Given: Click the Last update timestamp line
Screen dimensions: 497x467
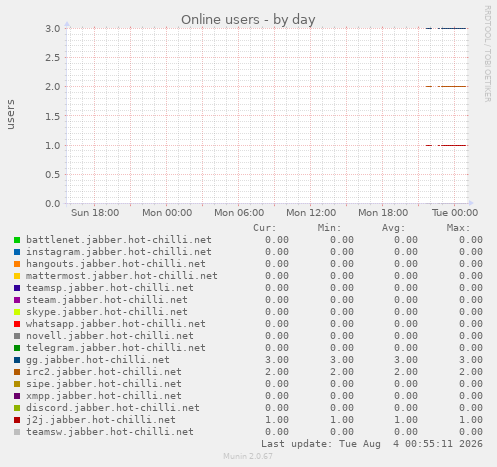Looking at the screenshot, I should coord(372,444).
